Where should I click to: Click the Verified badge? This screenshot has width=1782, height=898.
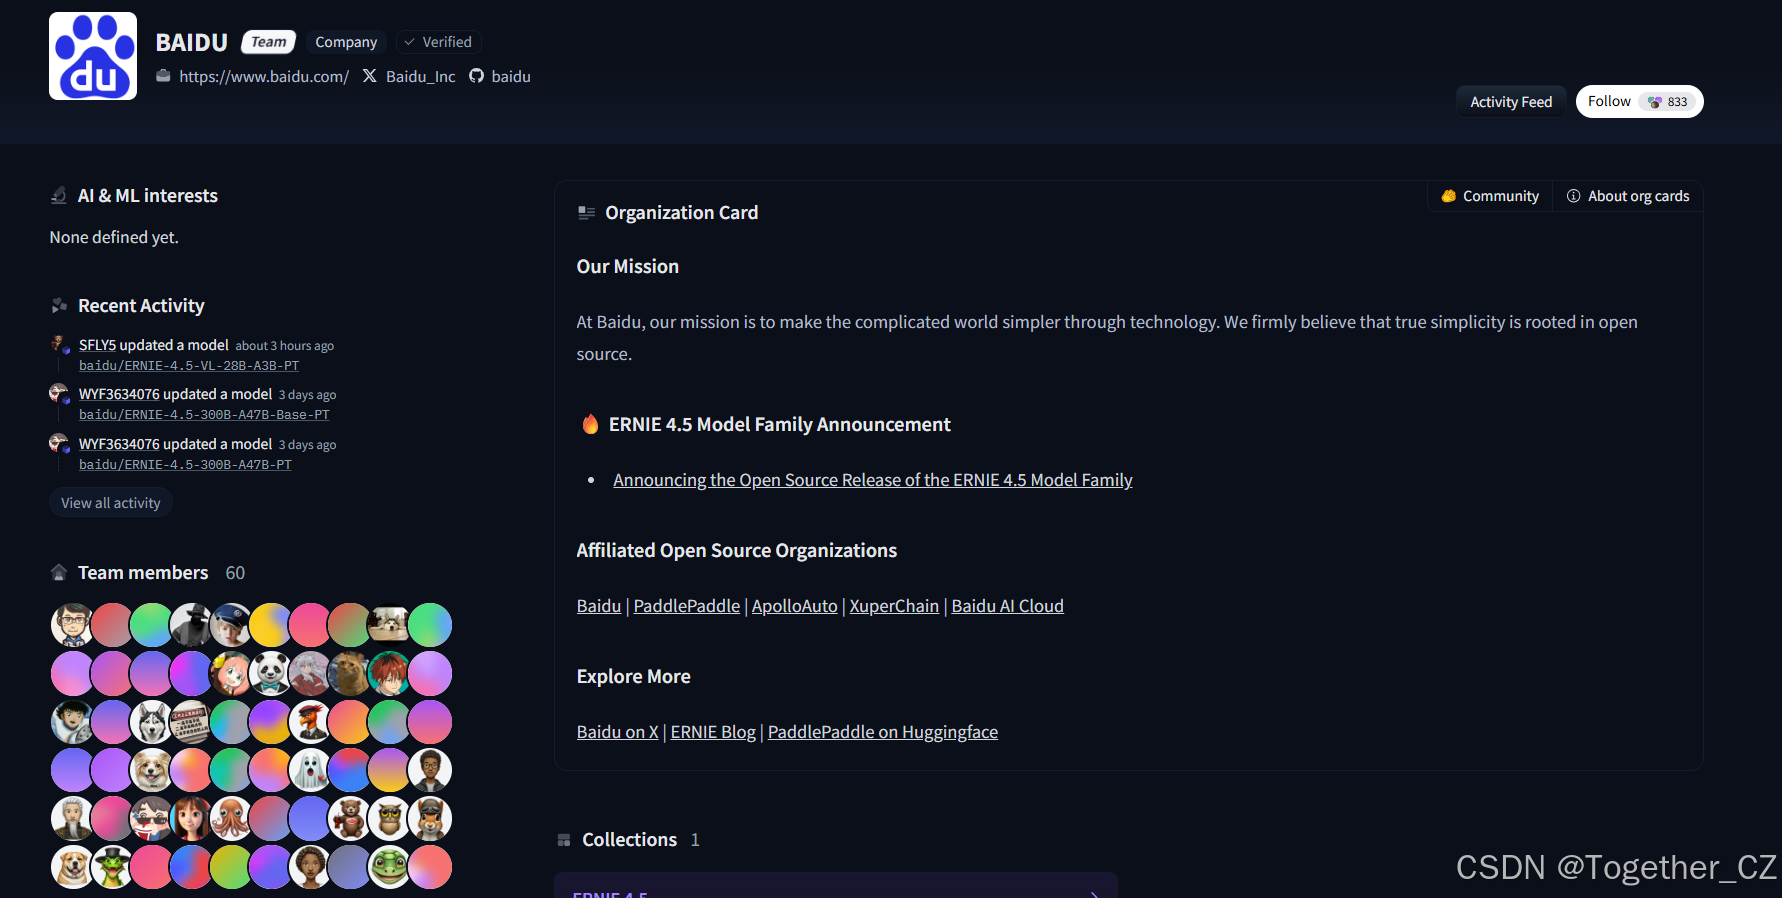coord(438,42)
